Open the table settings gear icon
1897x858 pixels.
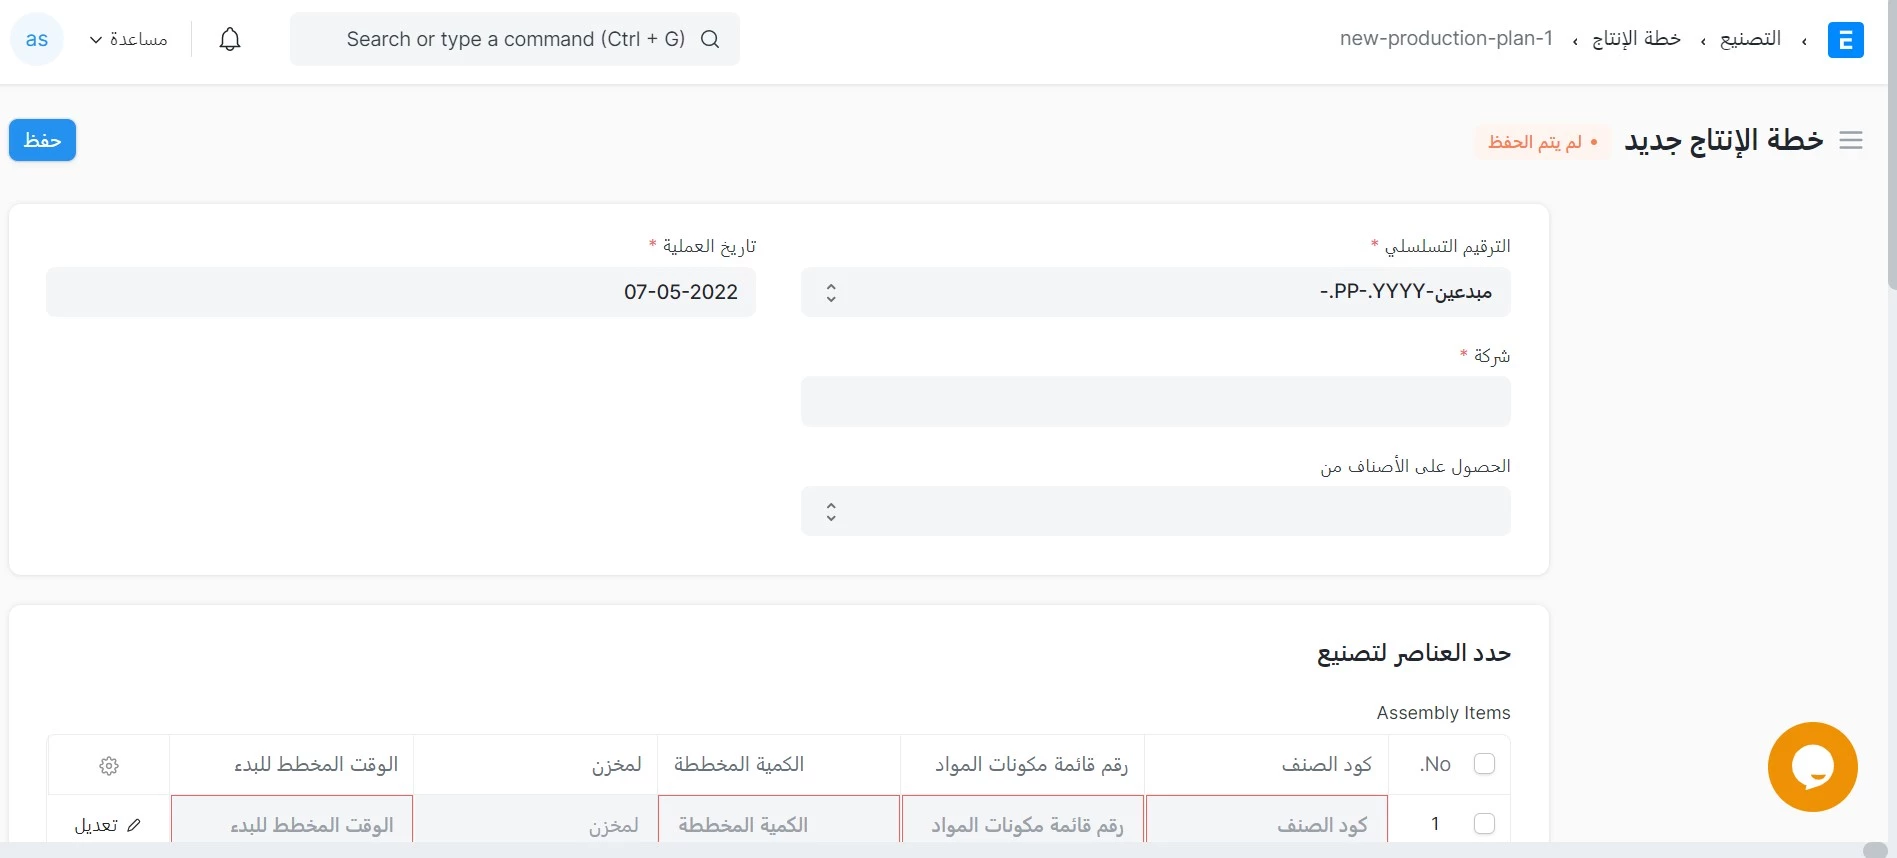click(109, 765)
